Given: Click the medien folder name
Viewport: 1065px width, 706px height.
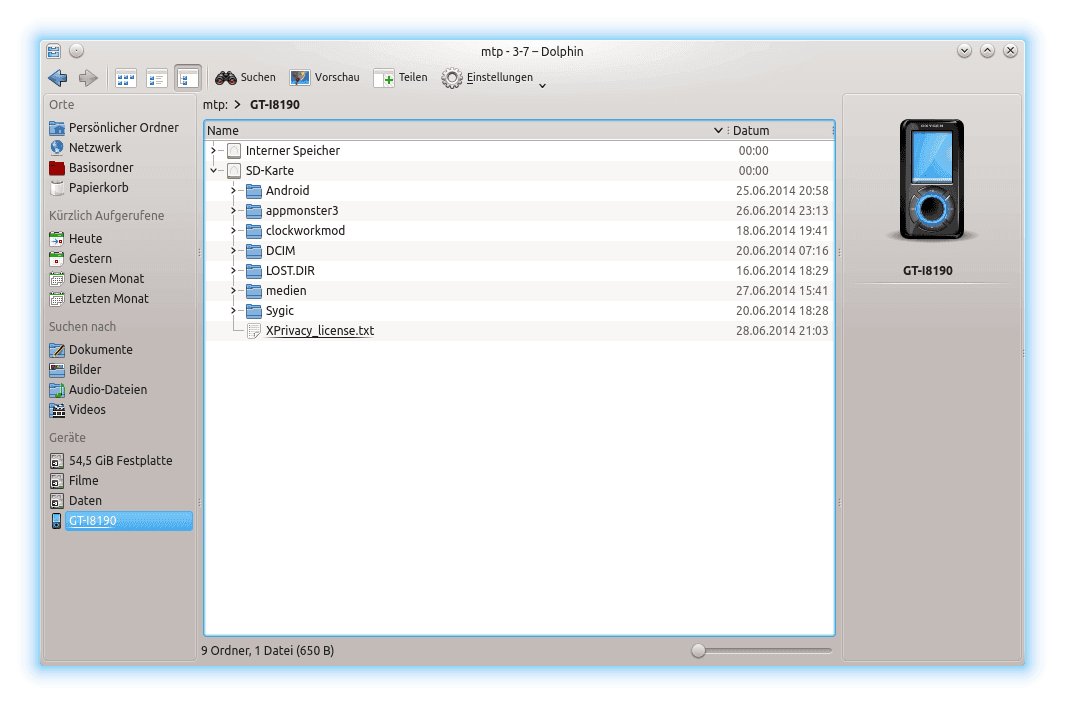Looking at the screenshot, I should click(286, 291).
